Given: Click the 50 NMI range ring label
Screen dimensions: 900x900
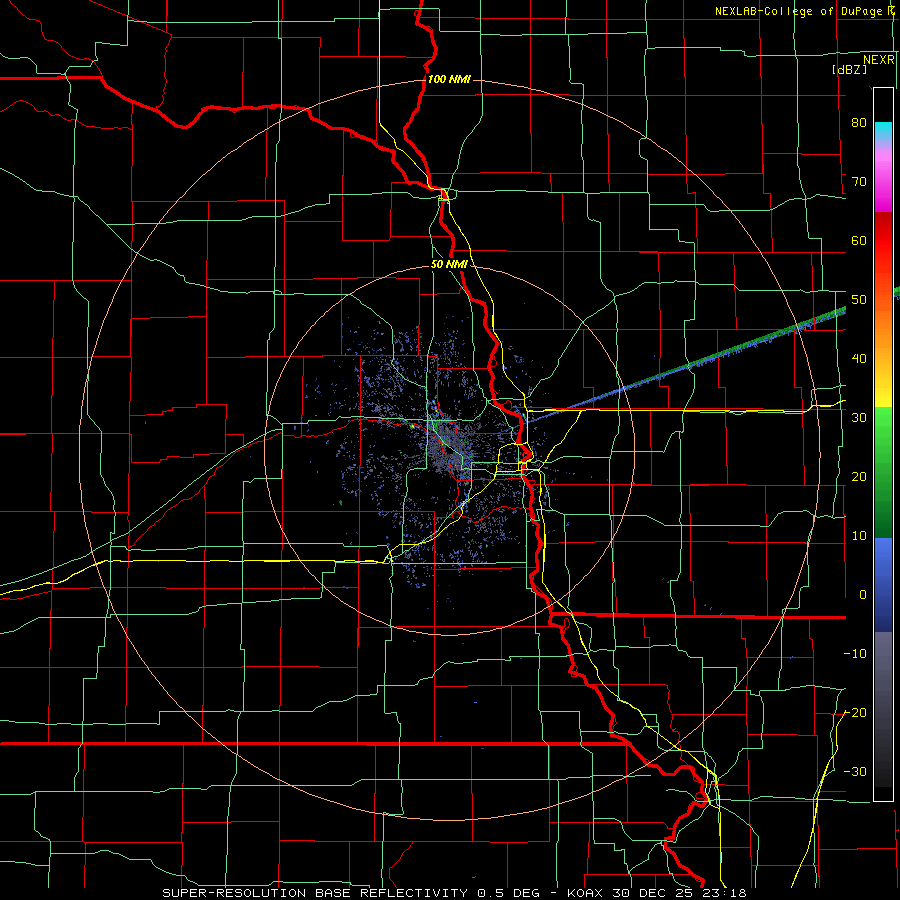Looking at the screenshot, I should click(449, 265).
